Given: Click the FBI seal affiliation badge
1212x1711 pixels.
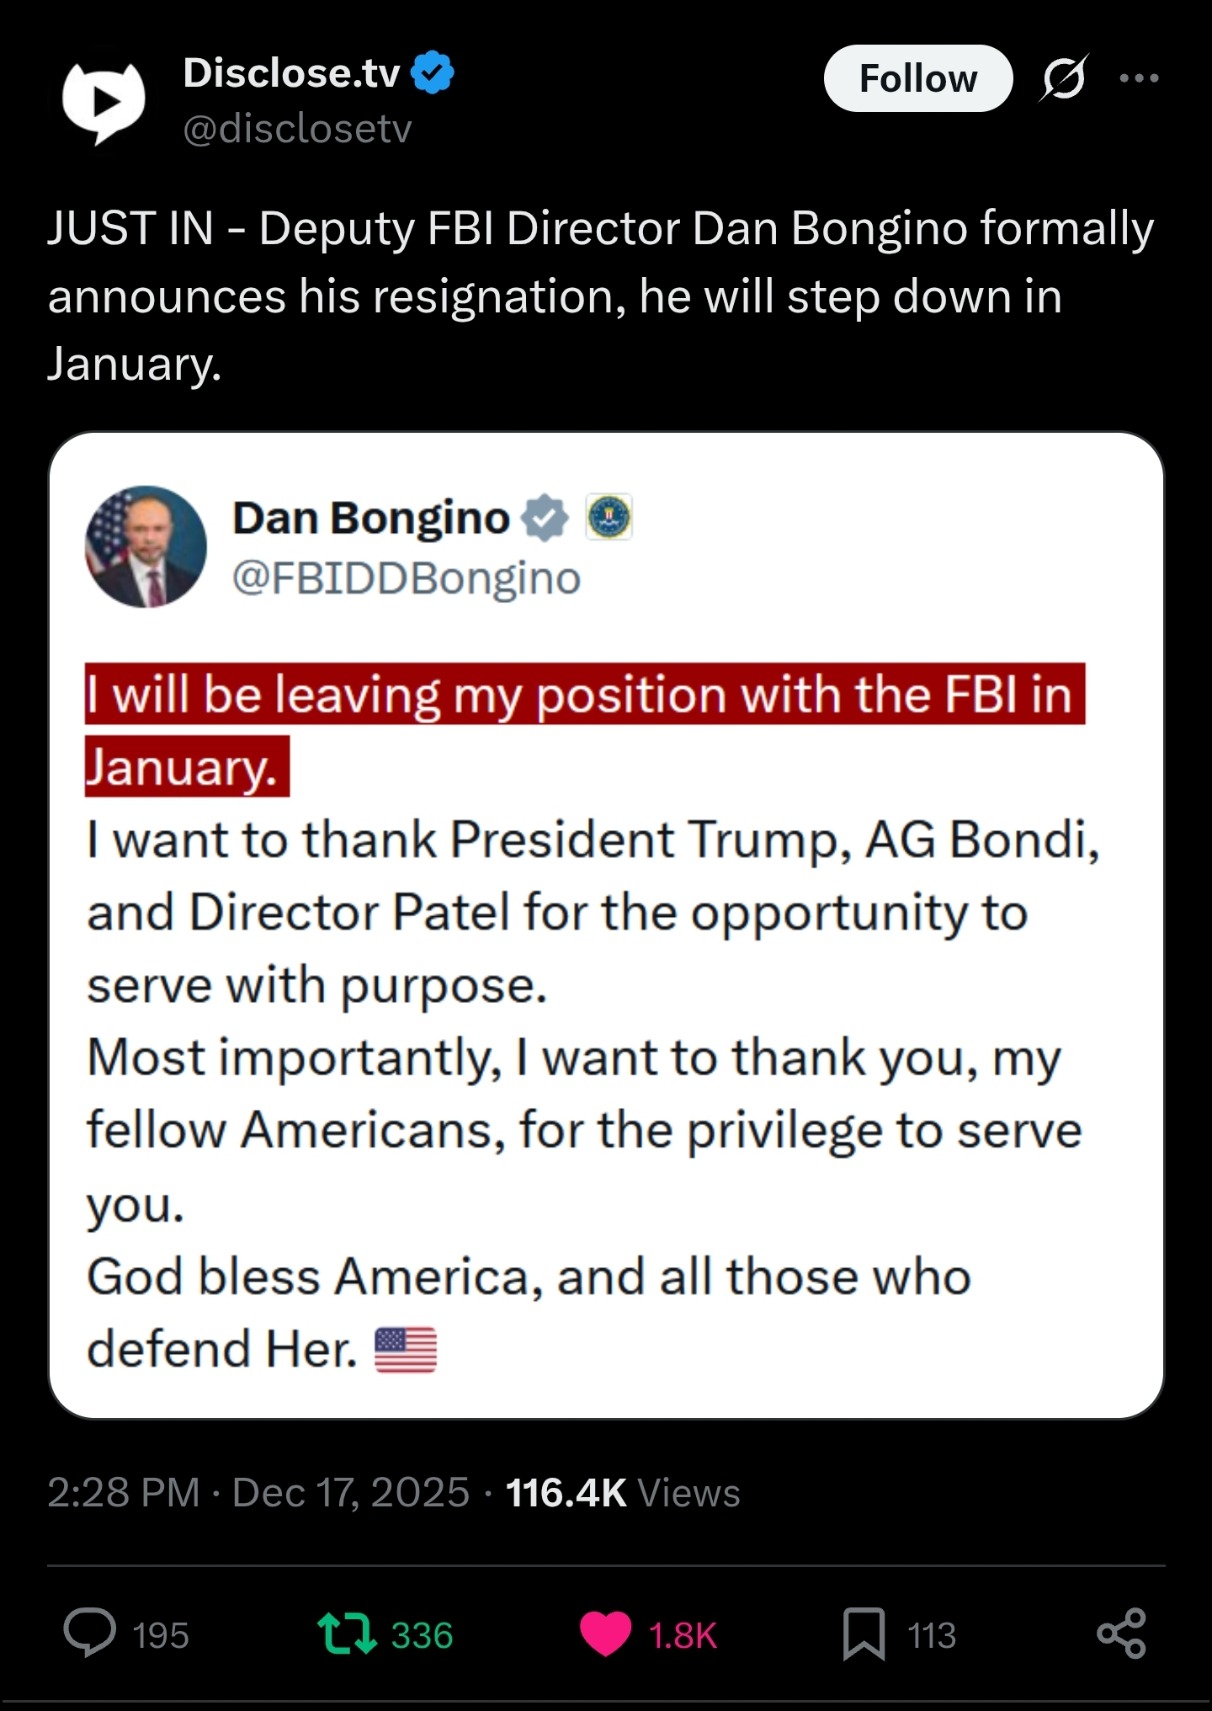Looking at the screenshot, I should (x=608, y=518).
